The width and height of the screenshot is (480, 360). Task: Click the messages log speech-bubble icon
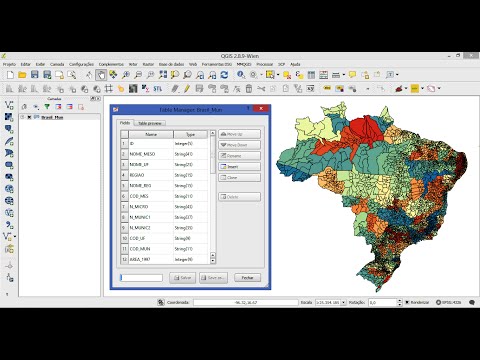(472, 302)
